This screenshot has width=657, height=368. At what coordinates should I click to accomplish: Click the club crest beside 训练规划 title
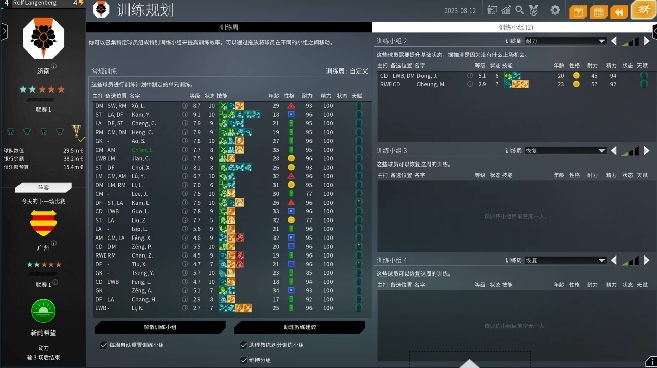click(101, 10)
